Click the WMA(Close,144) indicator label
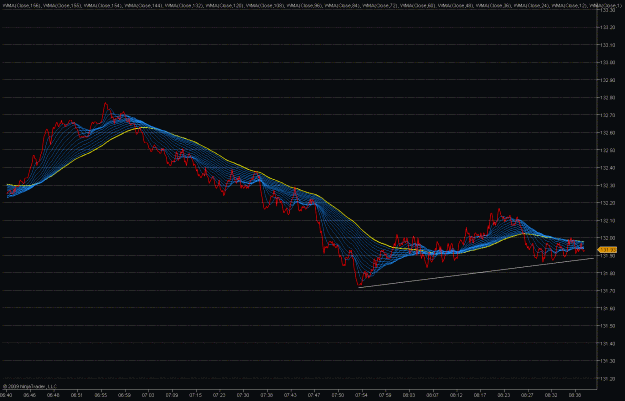 click(143, 6)
